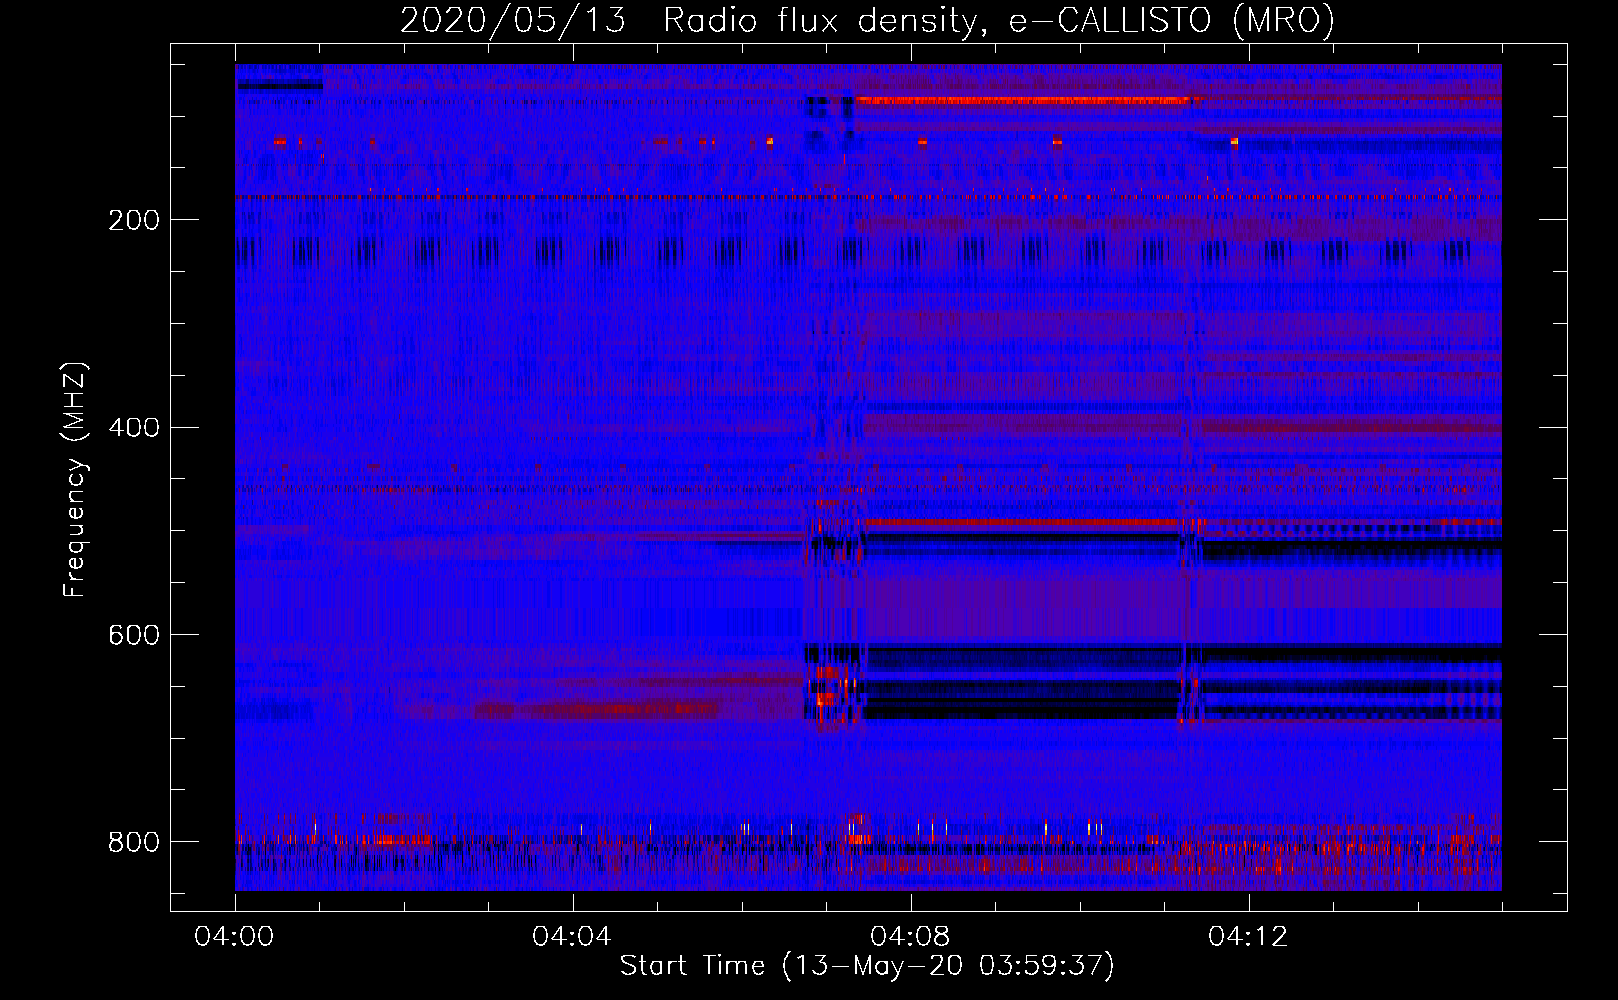Click the 400 frequency tick label

(x=134, y=428)
